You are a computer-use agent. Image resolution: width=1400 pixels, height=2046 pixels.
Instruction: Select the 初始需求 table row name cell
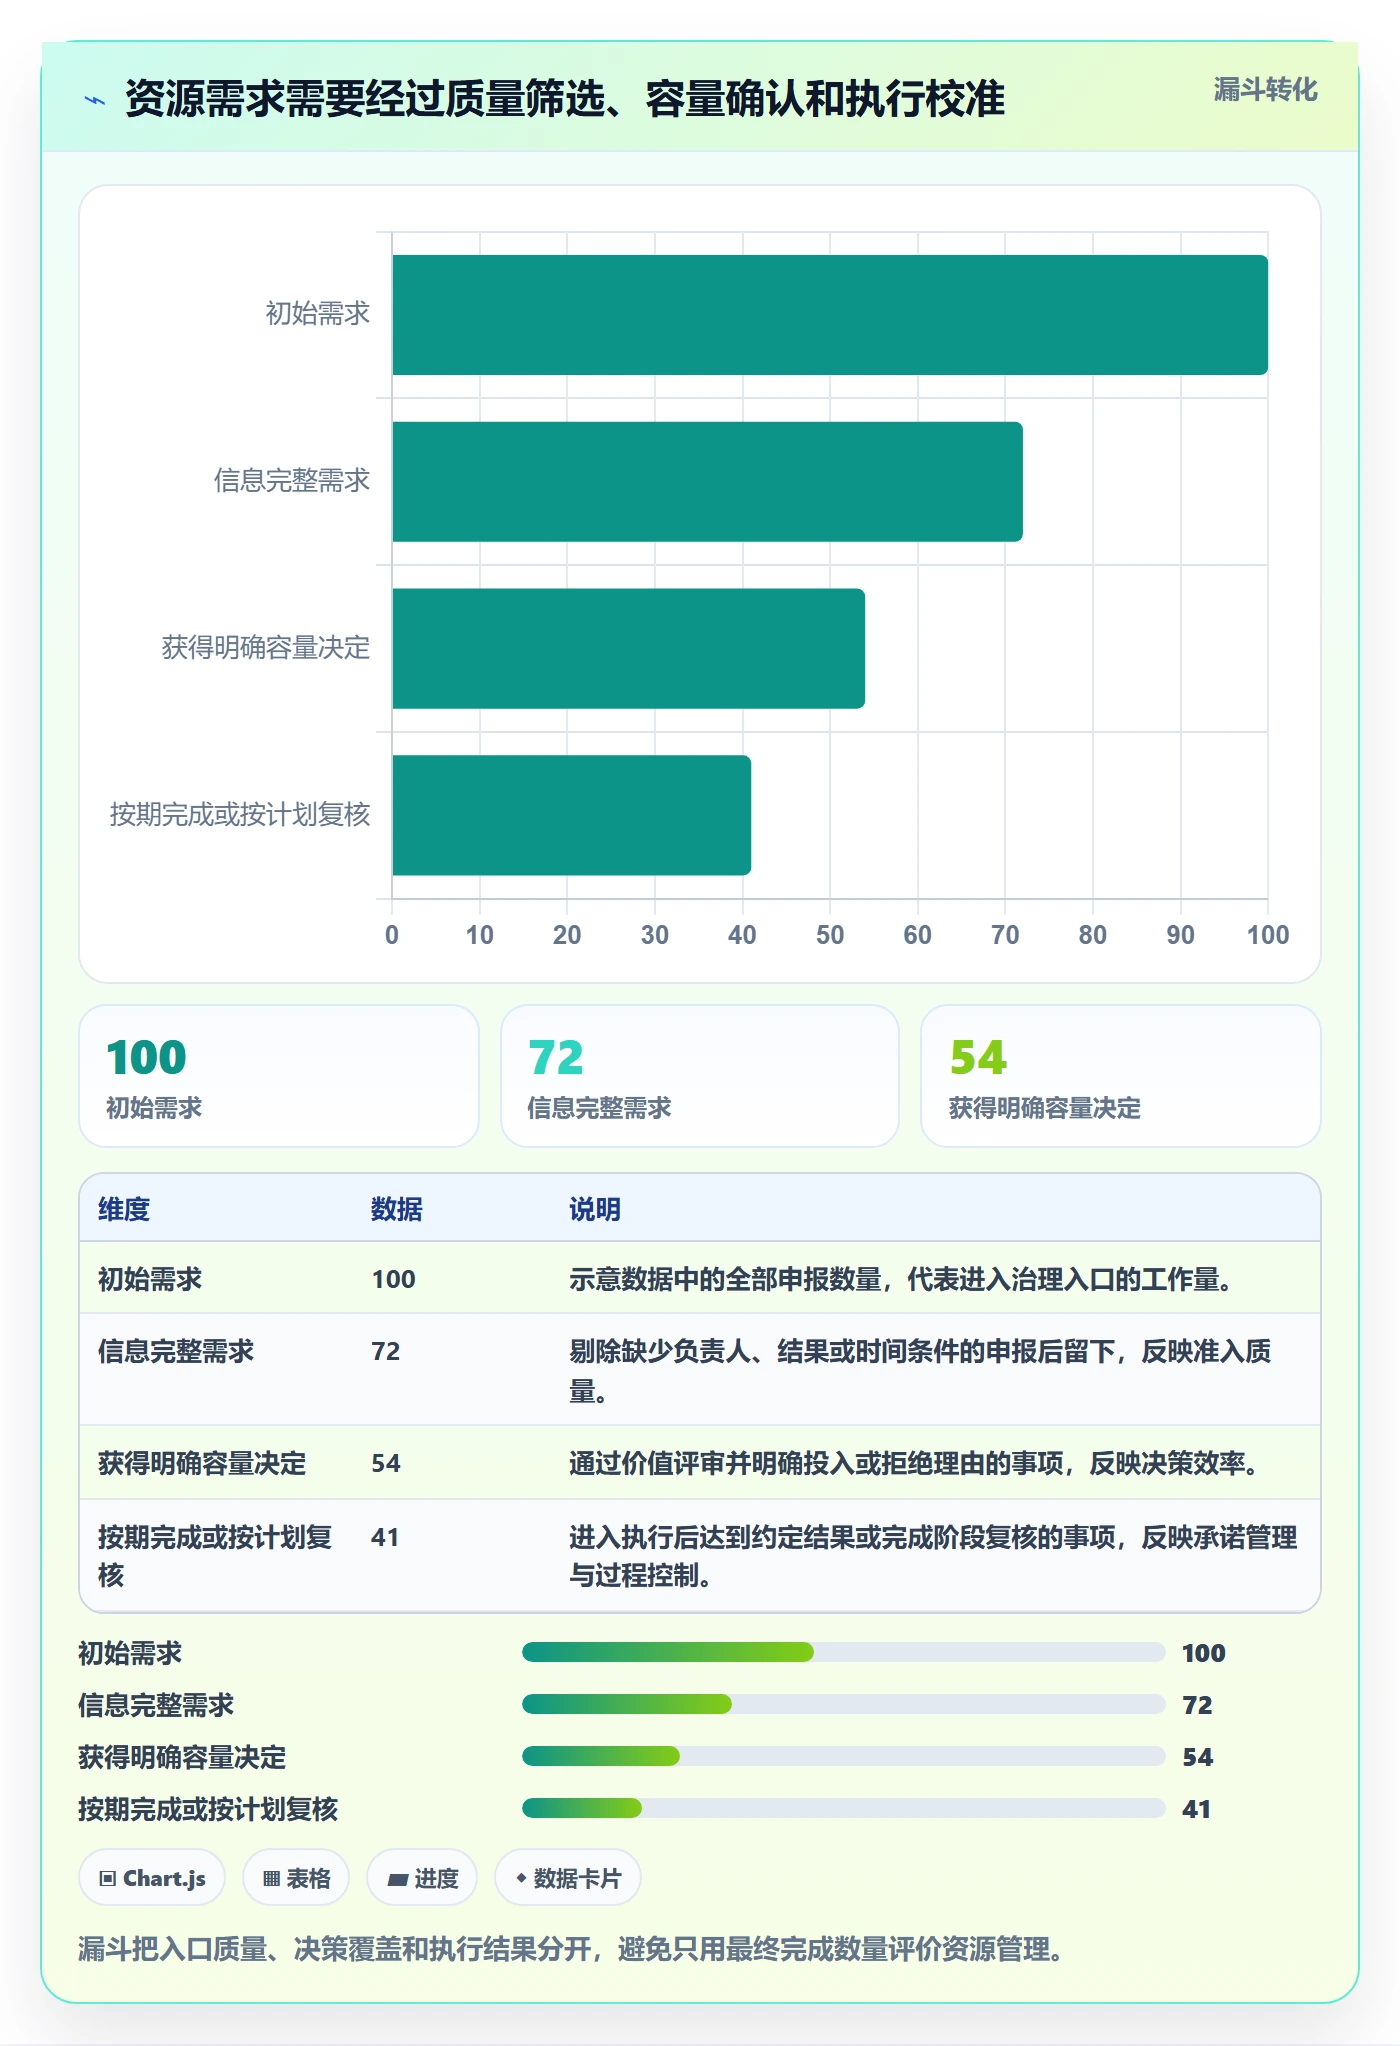pos(150,1279)
